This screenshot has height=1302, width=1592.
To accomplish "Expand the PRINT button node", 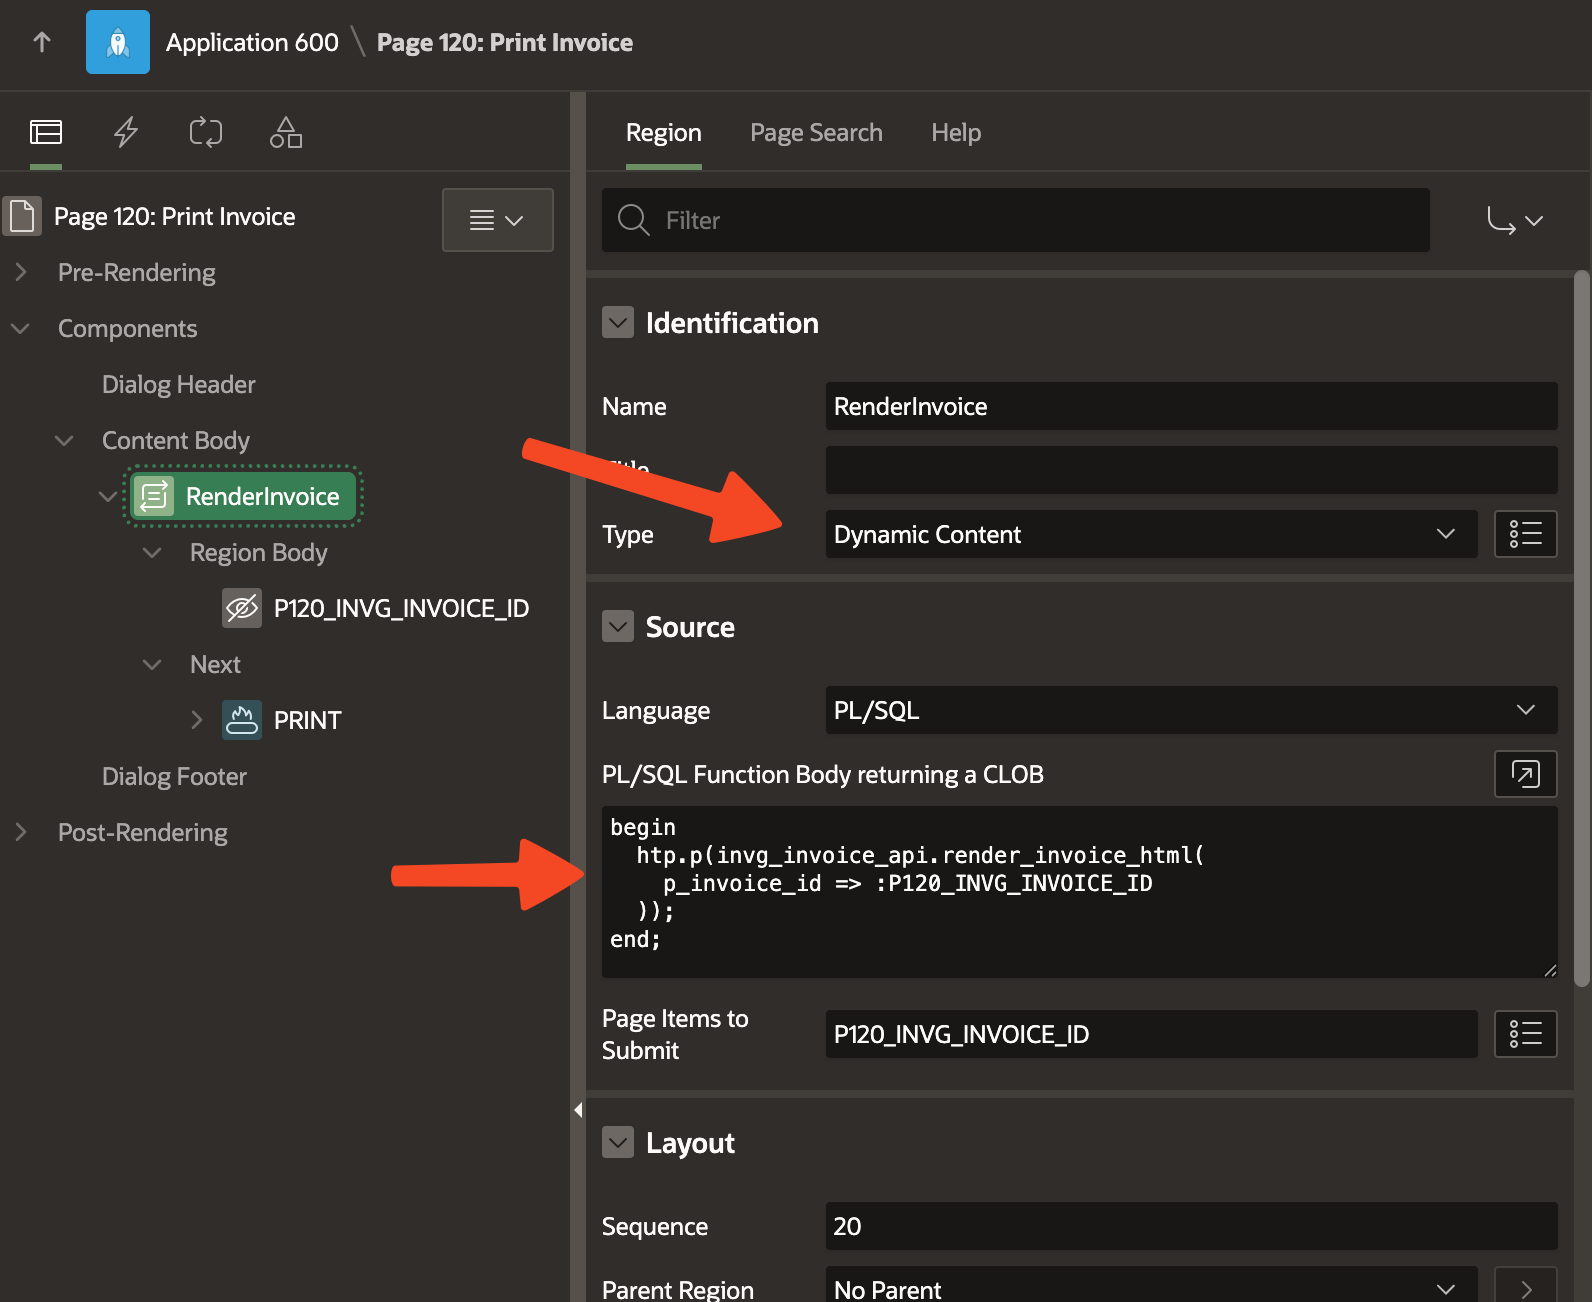I will 196,720.
